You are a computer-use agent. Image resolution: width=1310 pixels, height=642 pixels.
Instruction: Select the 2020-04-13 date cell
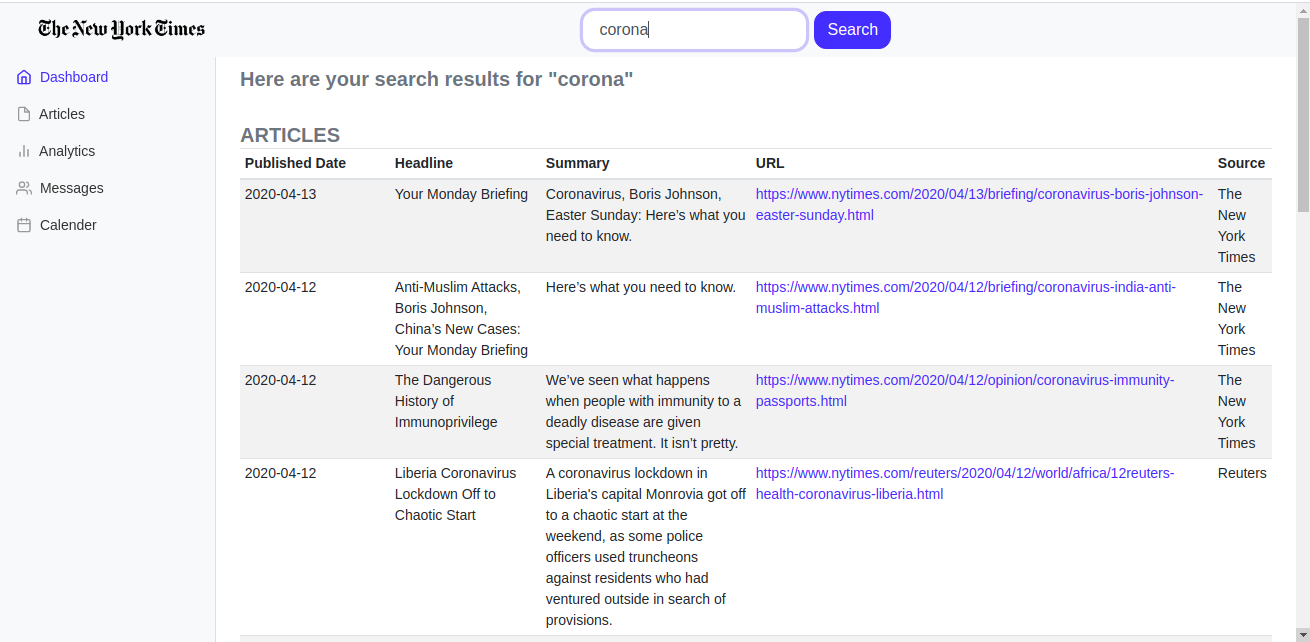click(280, 194)
